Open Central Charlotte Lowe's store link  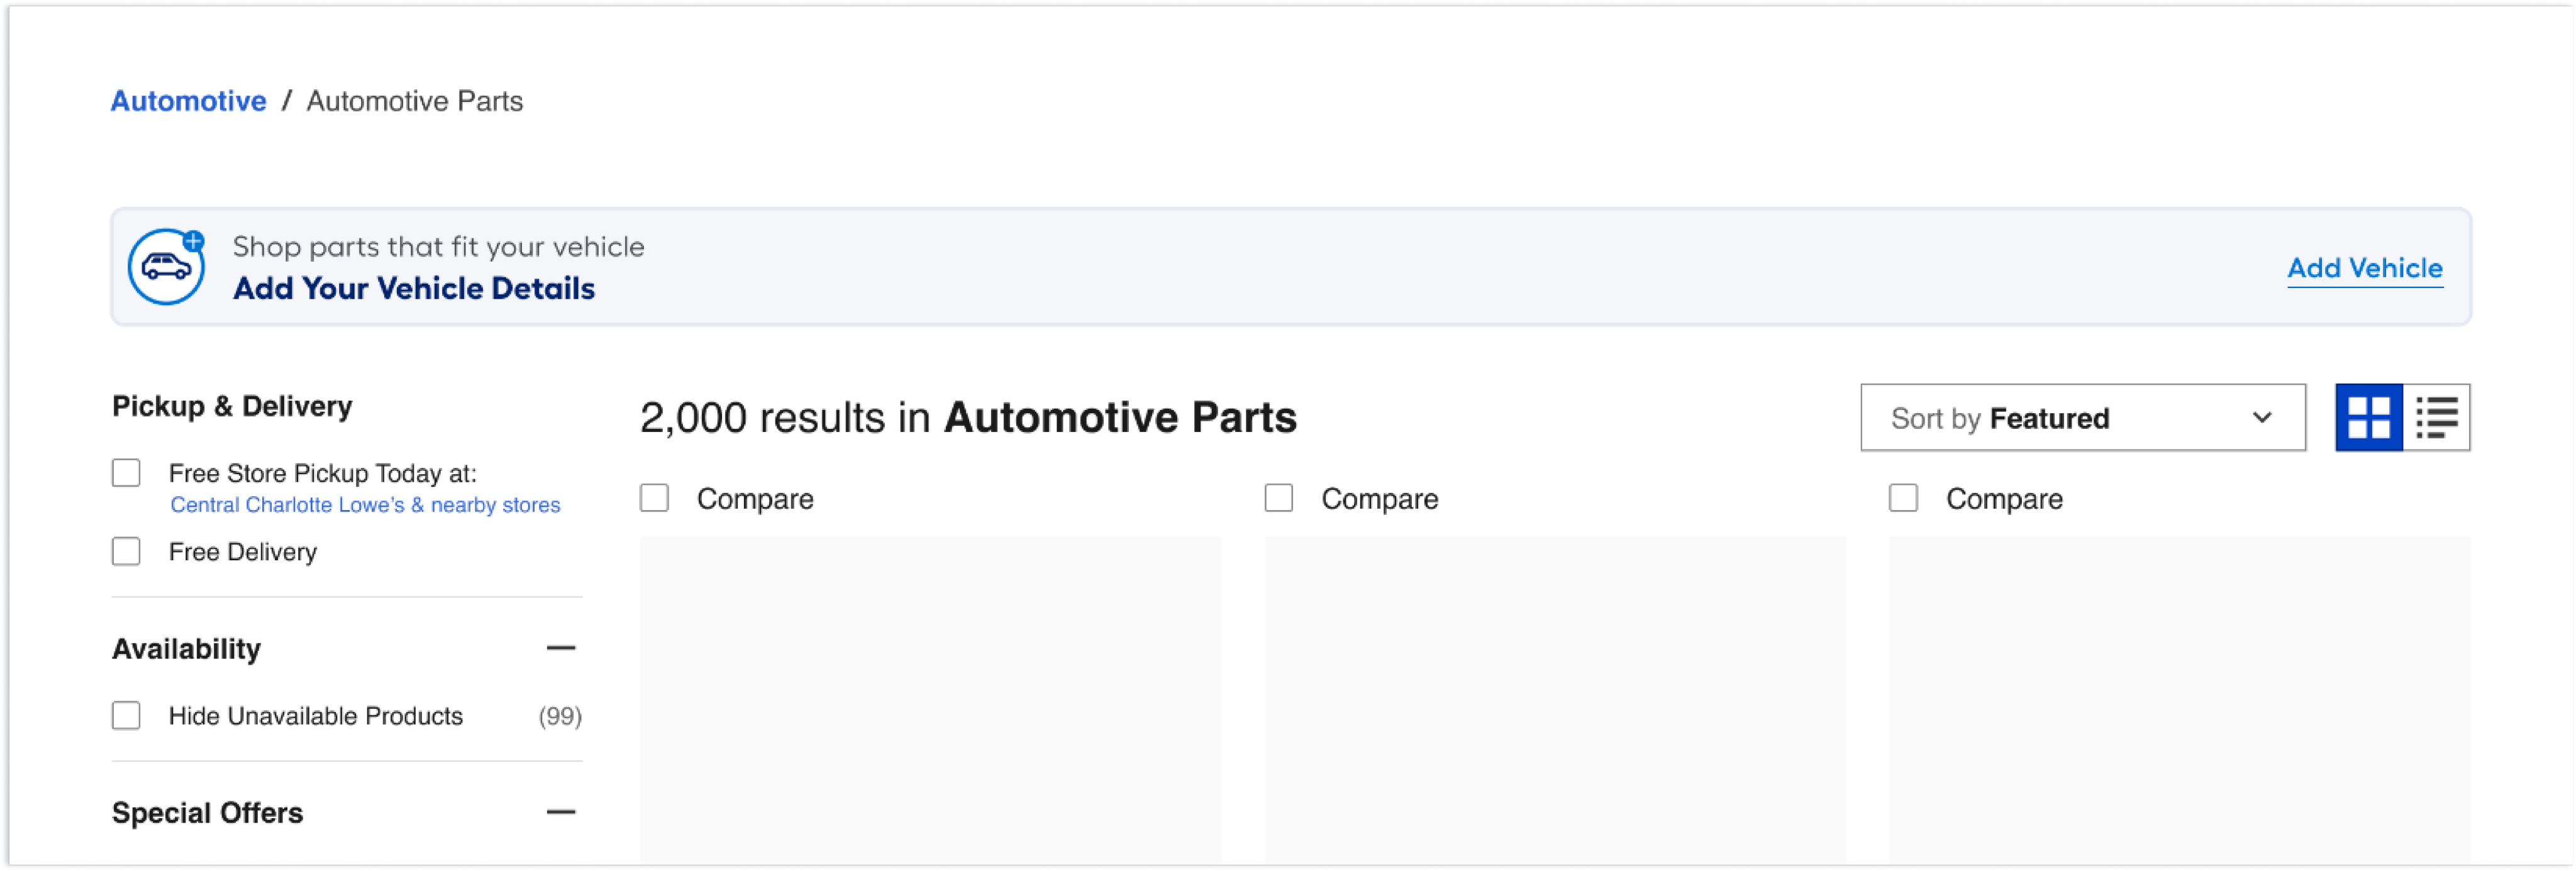point(365,505)
